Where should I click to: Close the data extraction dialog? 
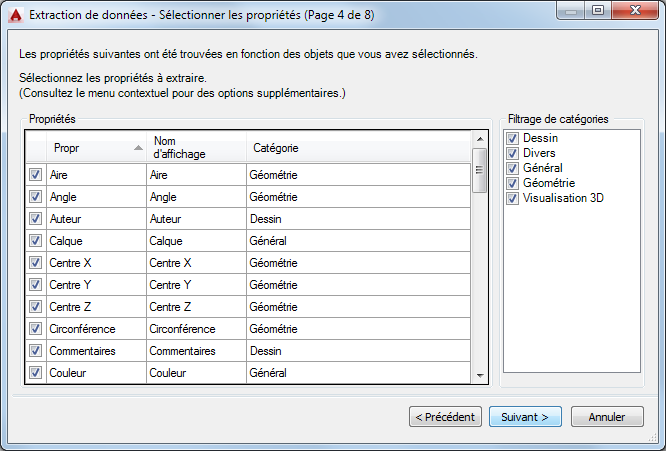636,12
